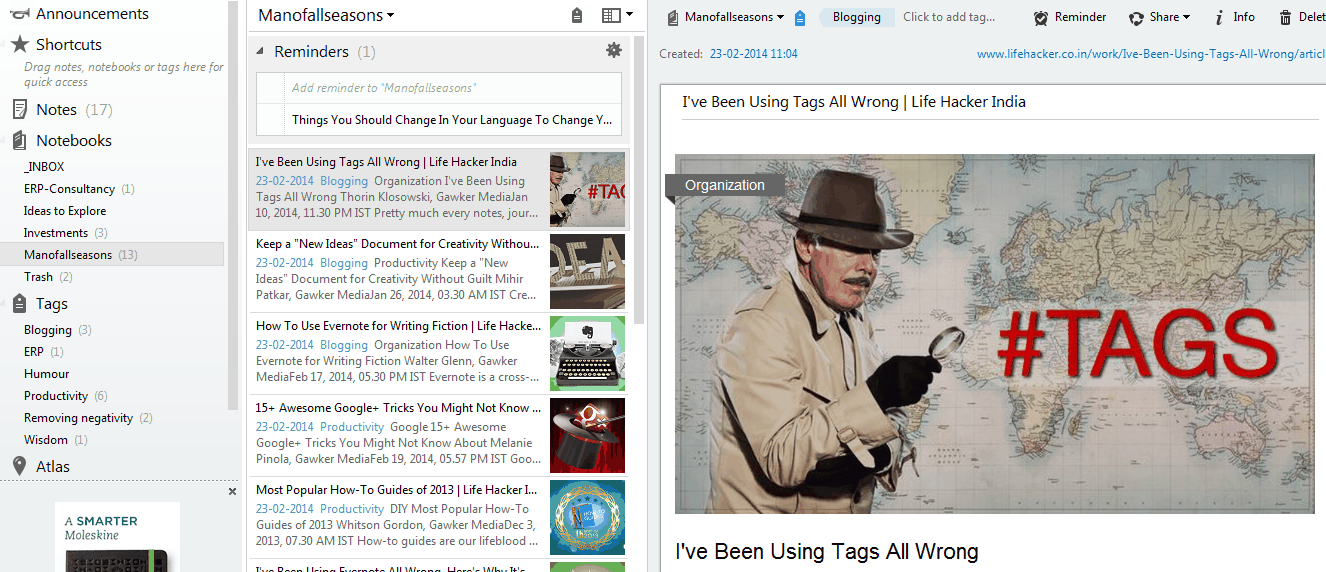Screen dimensions: 1326x572
Task: Open the Share dropdown arrow
Action: (1186, 17)
